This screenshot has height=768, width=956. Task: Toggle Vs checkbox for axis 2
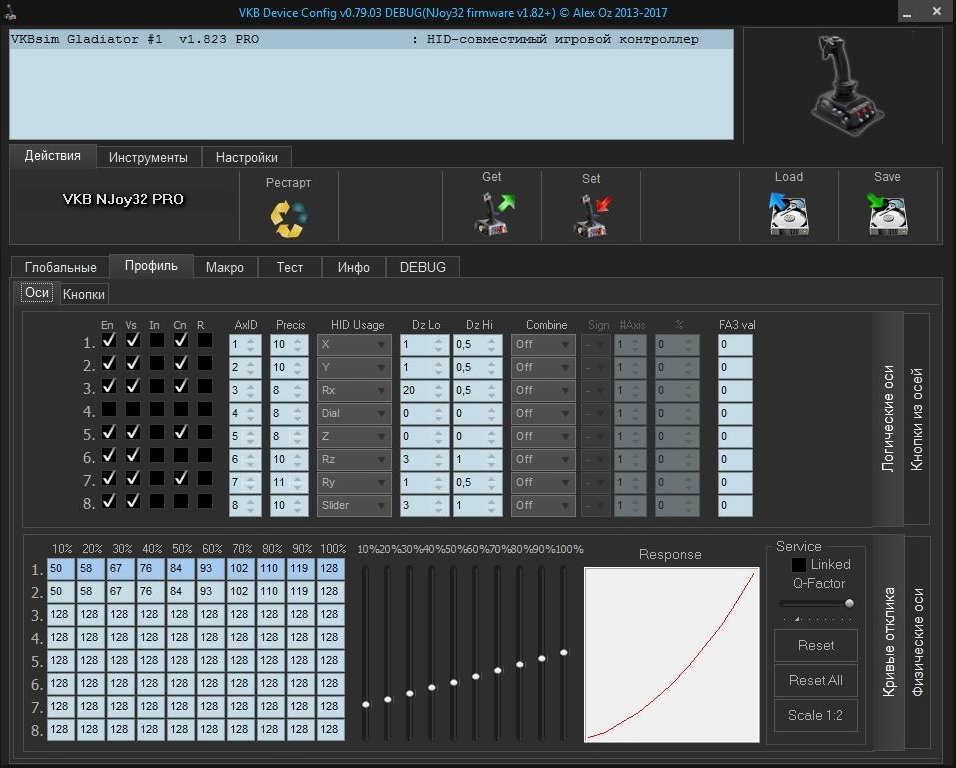click(x=132, y=363)
